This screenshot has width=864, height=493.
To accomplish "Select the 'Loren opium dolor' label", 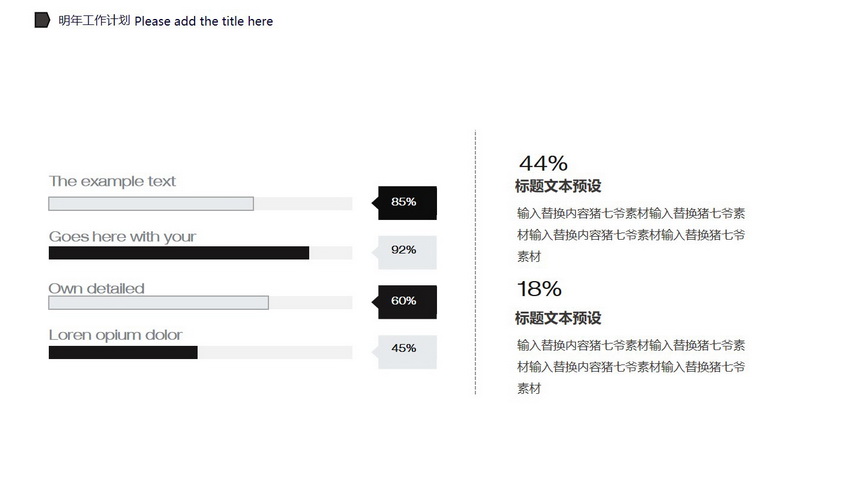I will [x=115, y=335].
